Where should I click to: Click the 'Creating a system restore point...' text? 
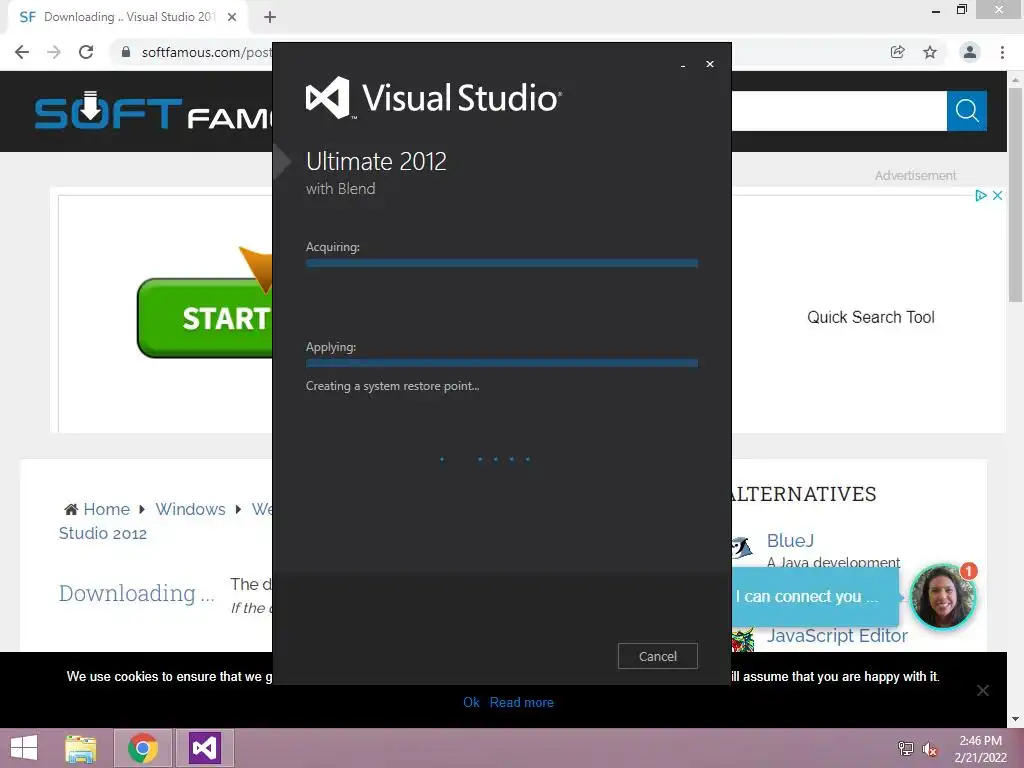(x=392, y=386)
